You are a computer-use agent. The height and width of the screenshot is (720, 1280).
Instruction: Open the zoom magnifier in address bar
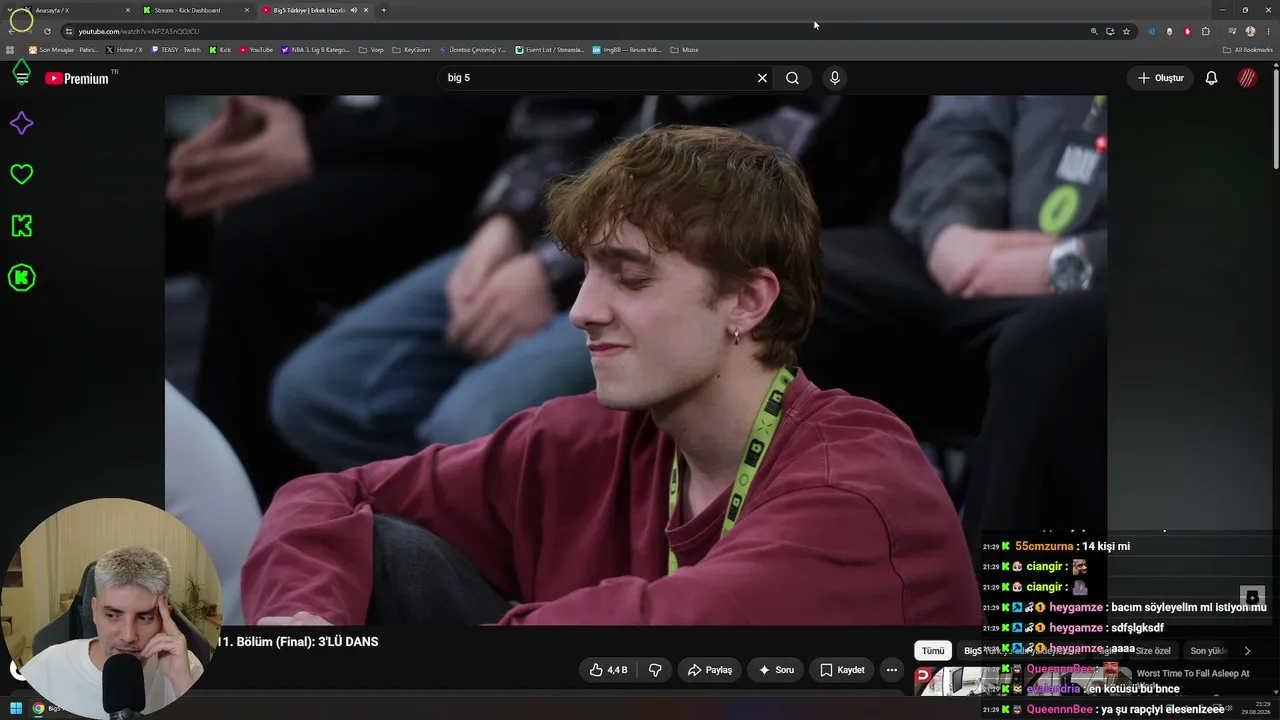click(1094, 31)
